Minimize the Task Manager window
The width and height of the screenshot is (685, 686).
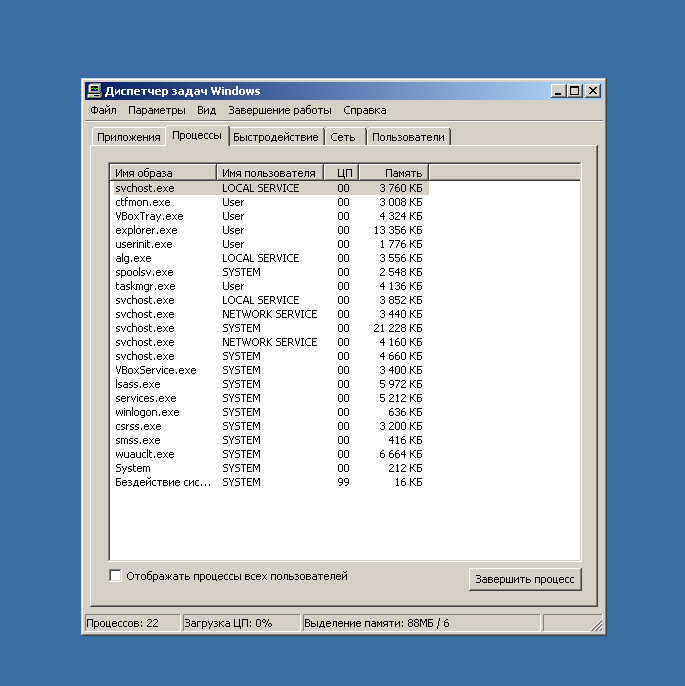point(558,91)
